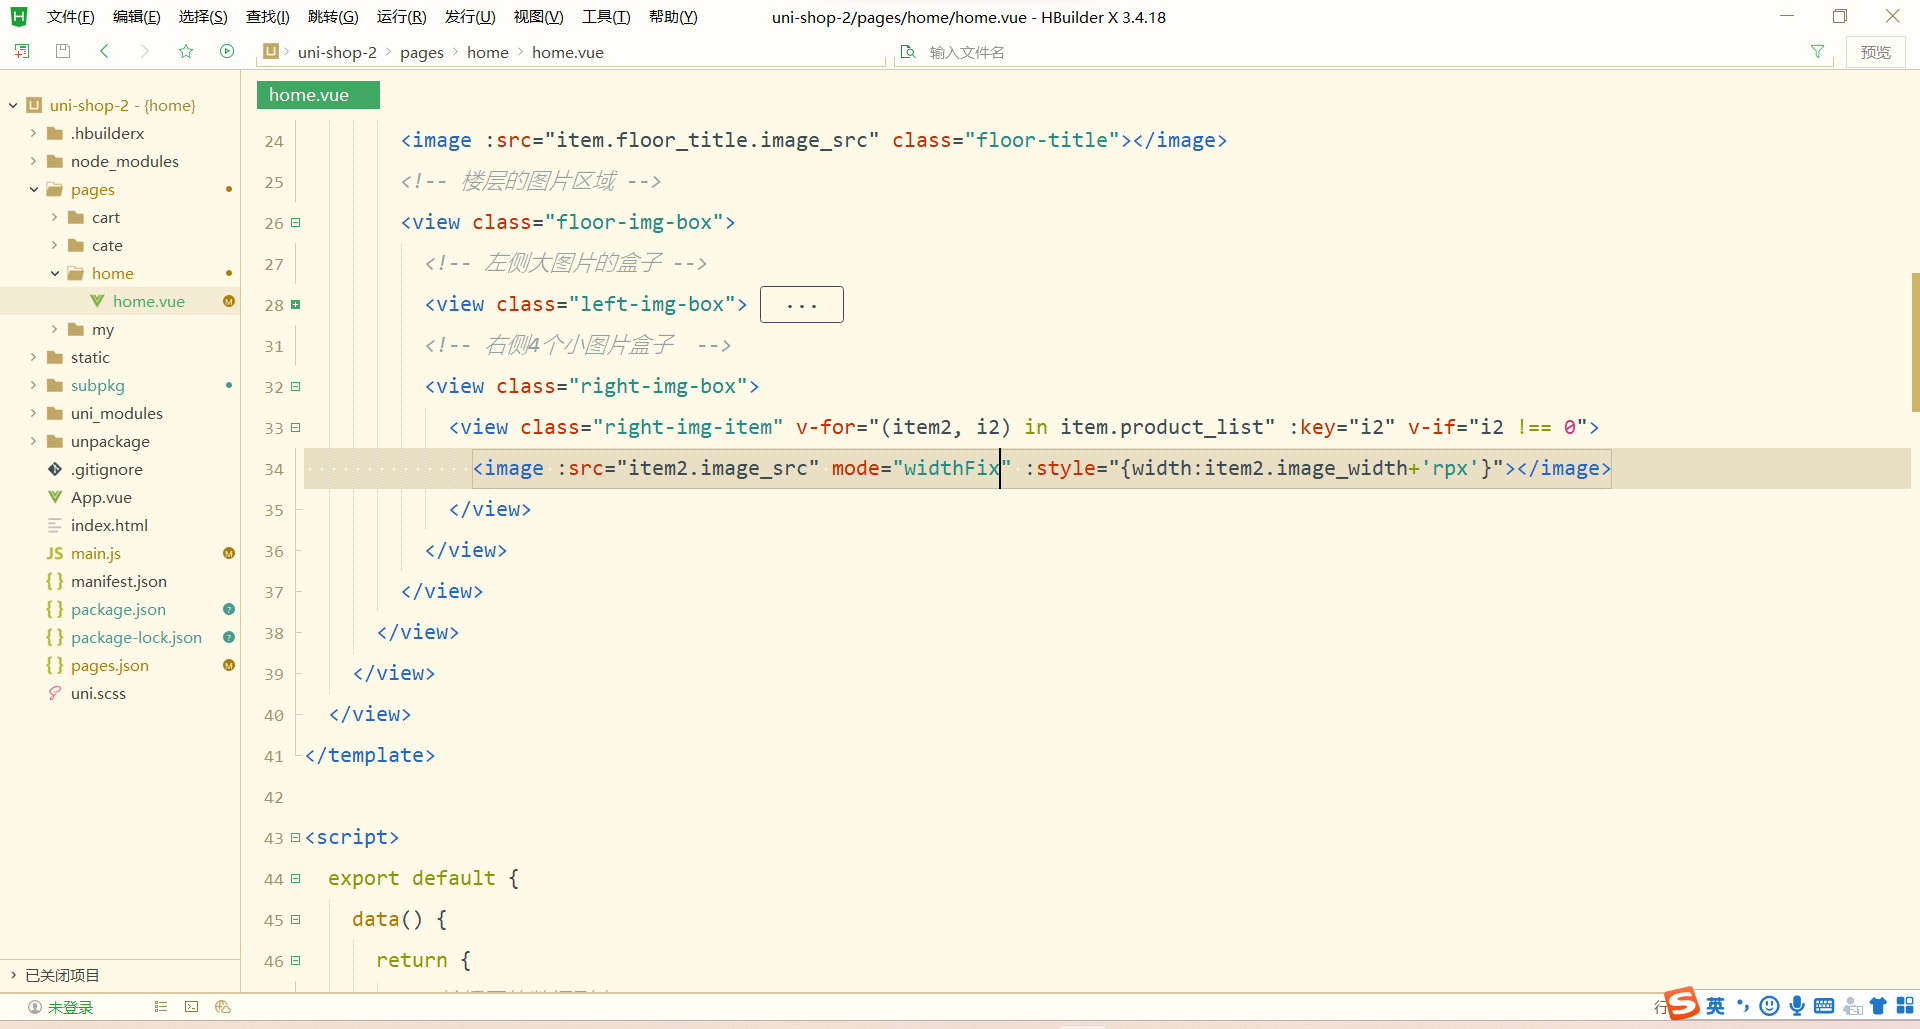Show the on-screen soft keyboard
The width and height of the screenshot is (1920, 1029).
pyautogui.click(x=1825, y=1006)
